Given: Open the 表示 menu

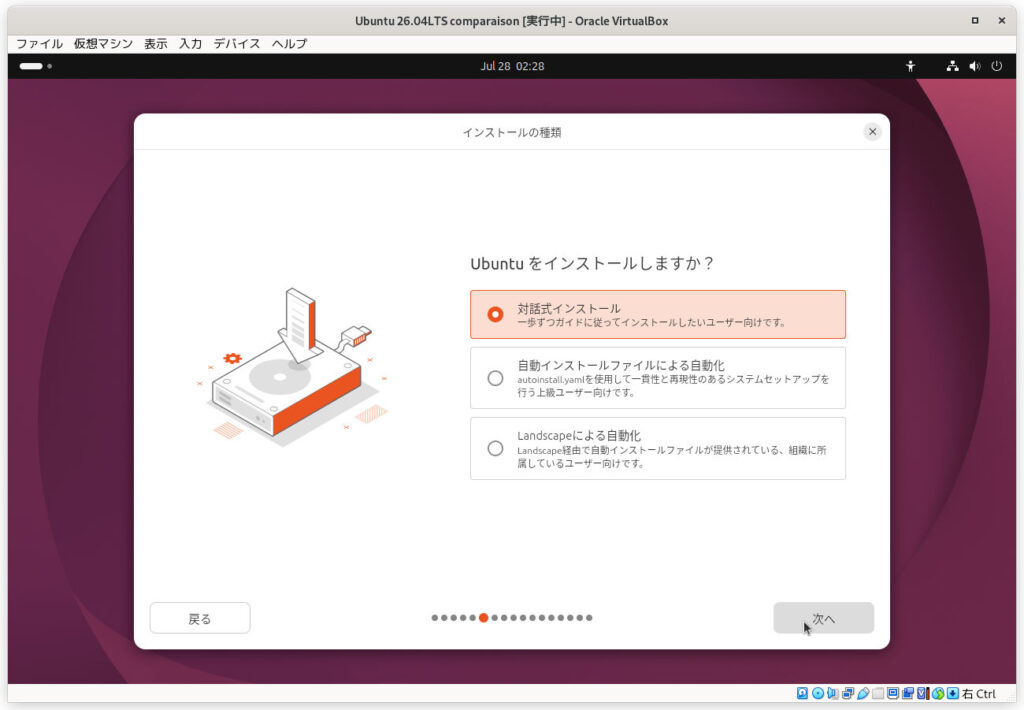Looking at the screenshot, I should click(x=155, y=44).
